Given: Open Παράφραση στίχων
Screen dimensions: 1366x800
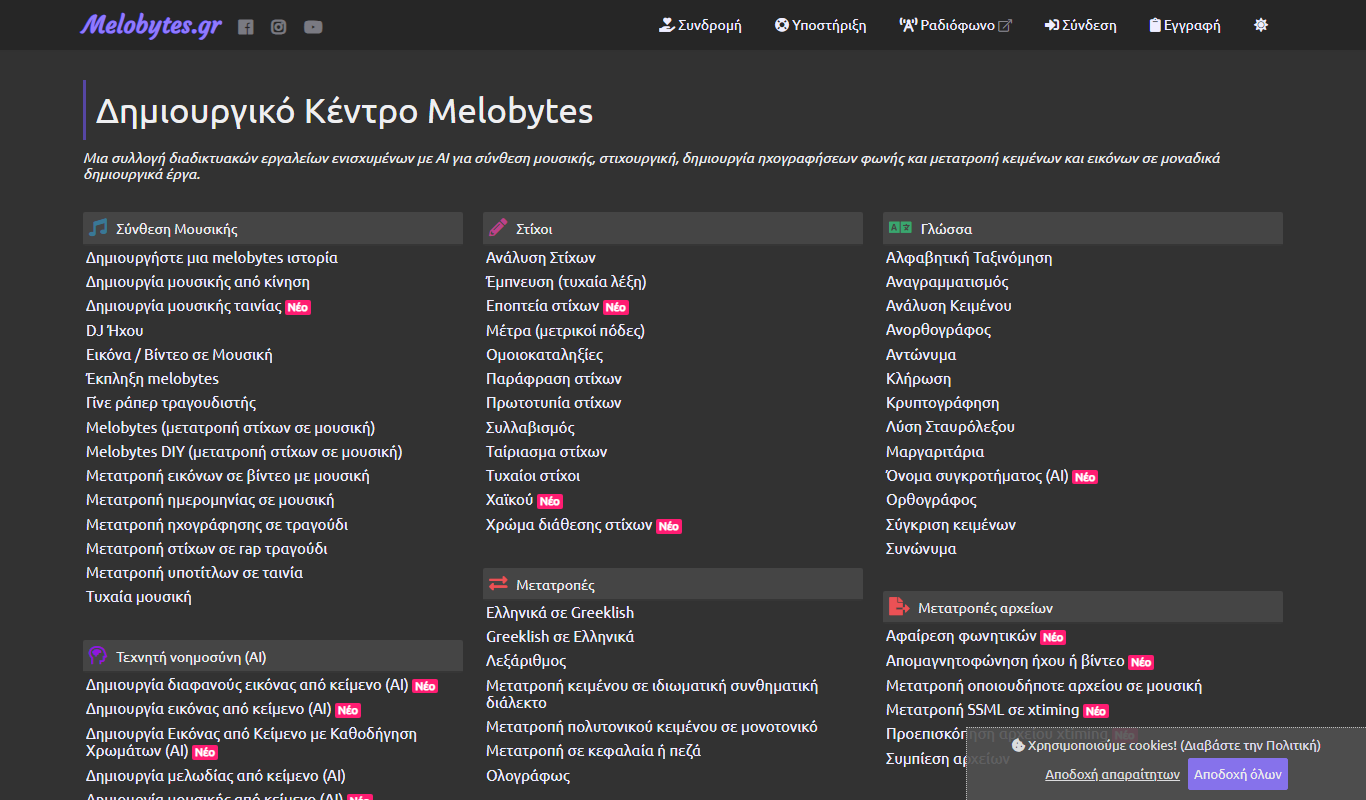Looking at the screenshot, I should tap(554, 378).
